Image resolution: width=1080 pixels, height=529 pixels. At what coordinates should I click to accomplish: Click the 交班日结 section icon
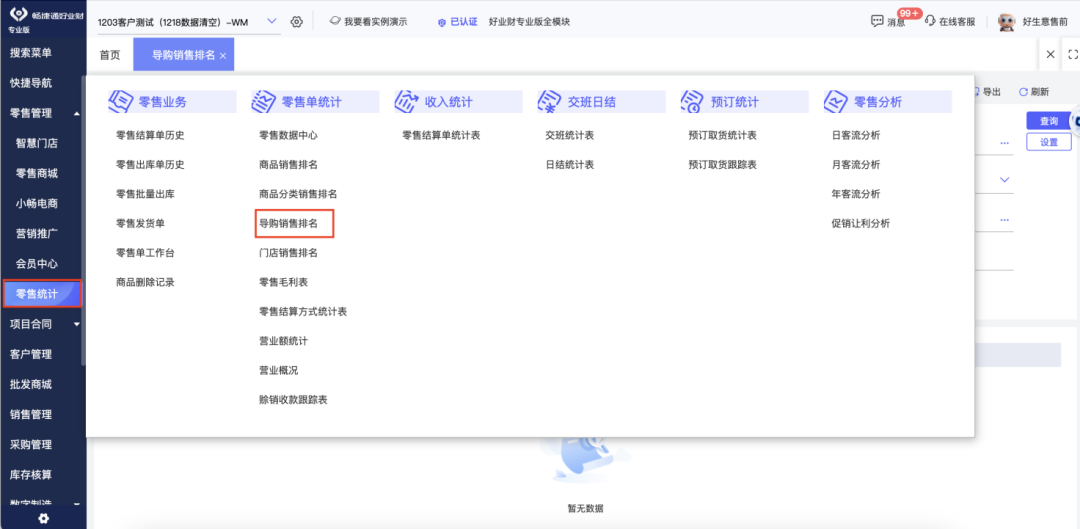pos(550,102)
